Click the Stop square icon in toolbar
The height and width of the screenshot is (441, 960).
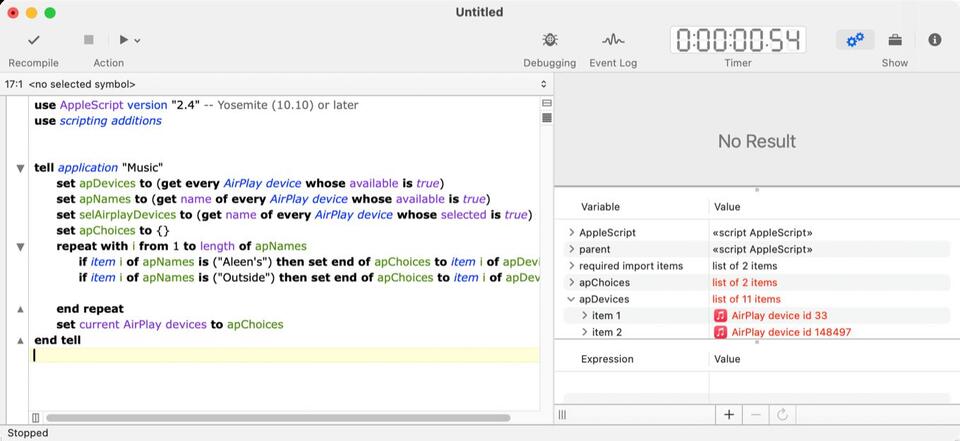(x=89, y=40)
